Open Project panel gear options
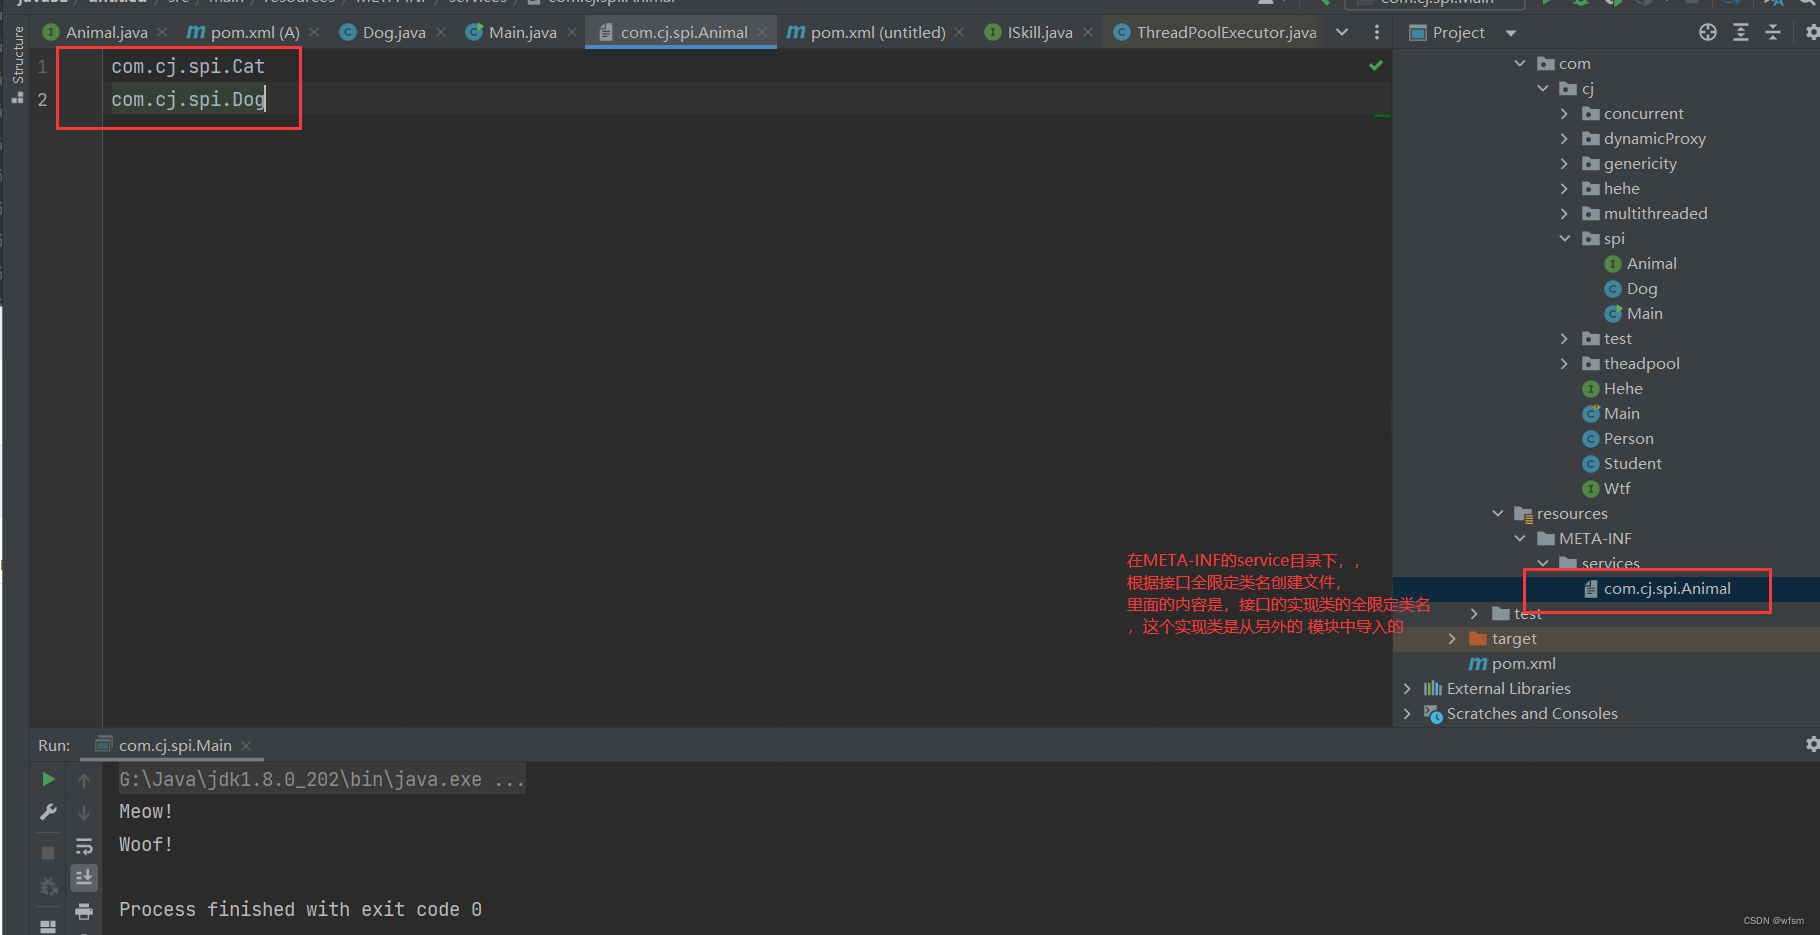Image resolution: width=1820 pixels, height=935 pixels. tap(1811, 33)
